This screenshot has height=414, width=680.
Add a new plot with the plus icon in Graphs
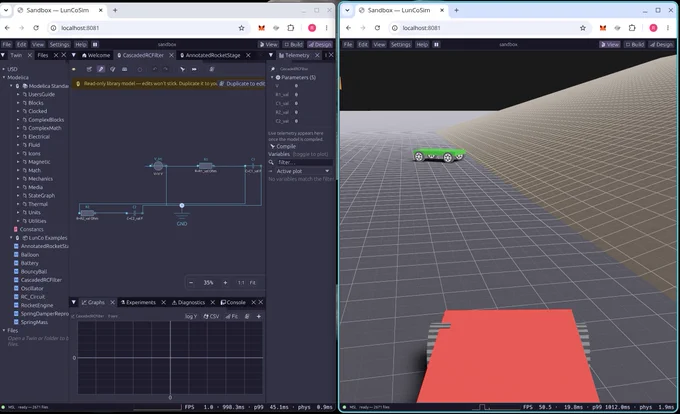[x=258, y=316]
